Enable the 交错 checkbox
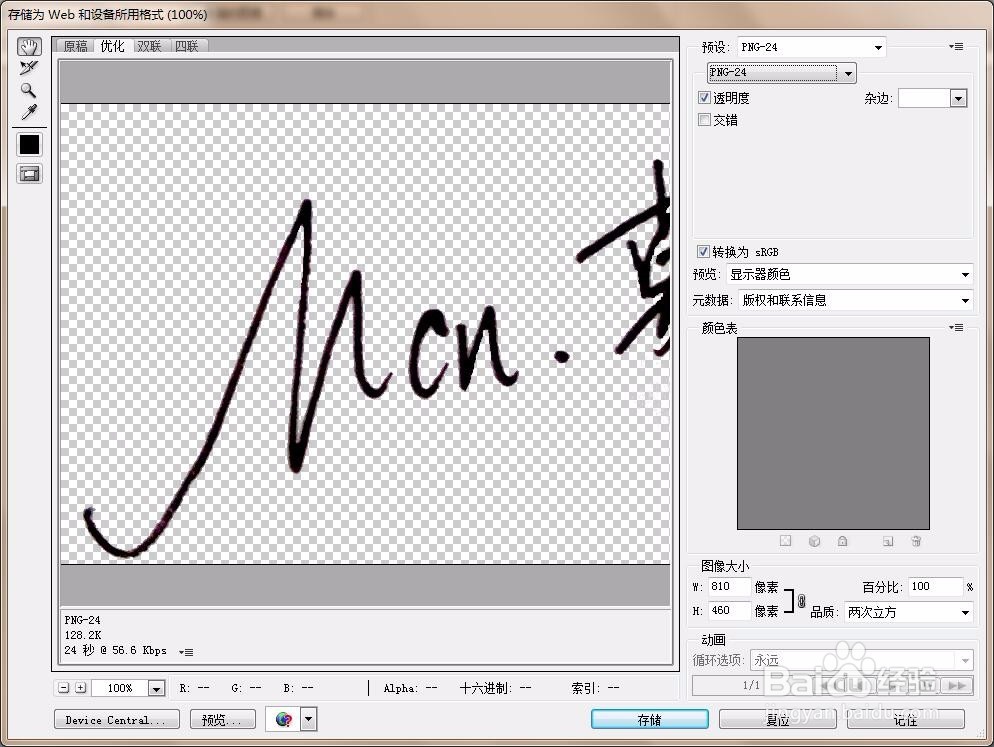This screenshot has width=994, height=747. pyautogui.click(x=704, y=119)
